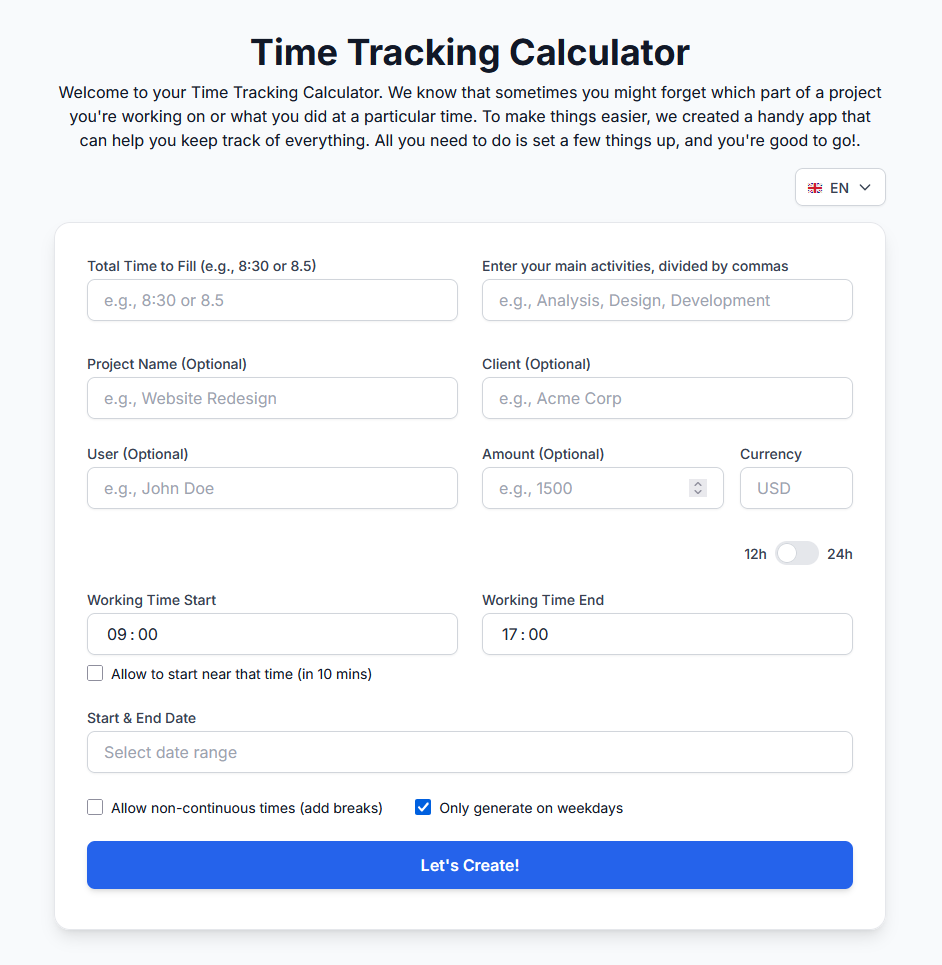Open the date range picker
This screenshot has height=965, width=942.
[x=470, y=752]
